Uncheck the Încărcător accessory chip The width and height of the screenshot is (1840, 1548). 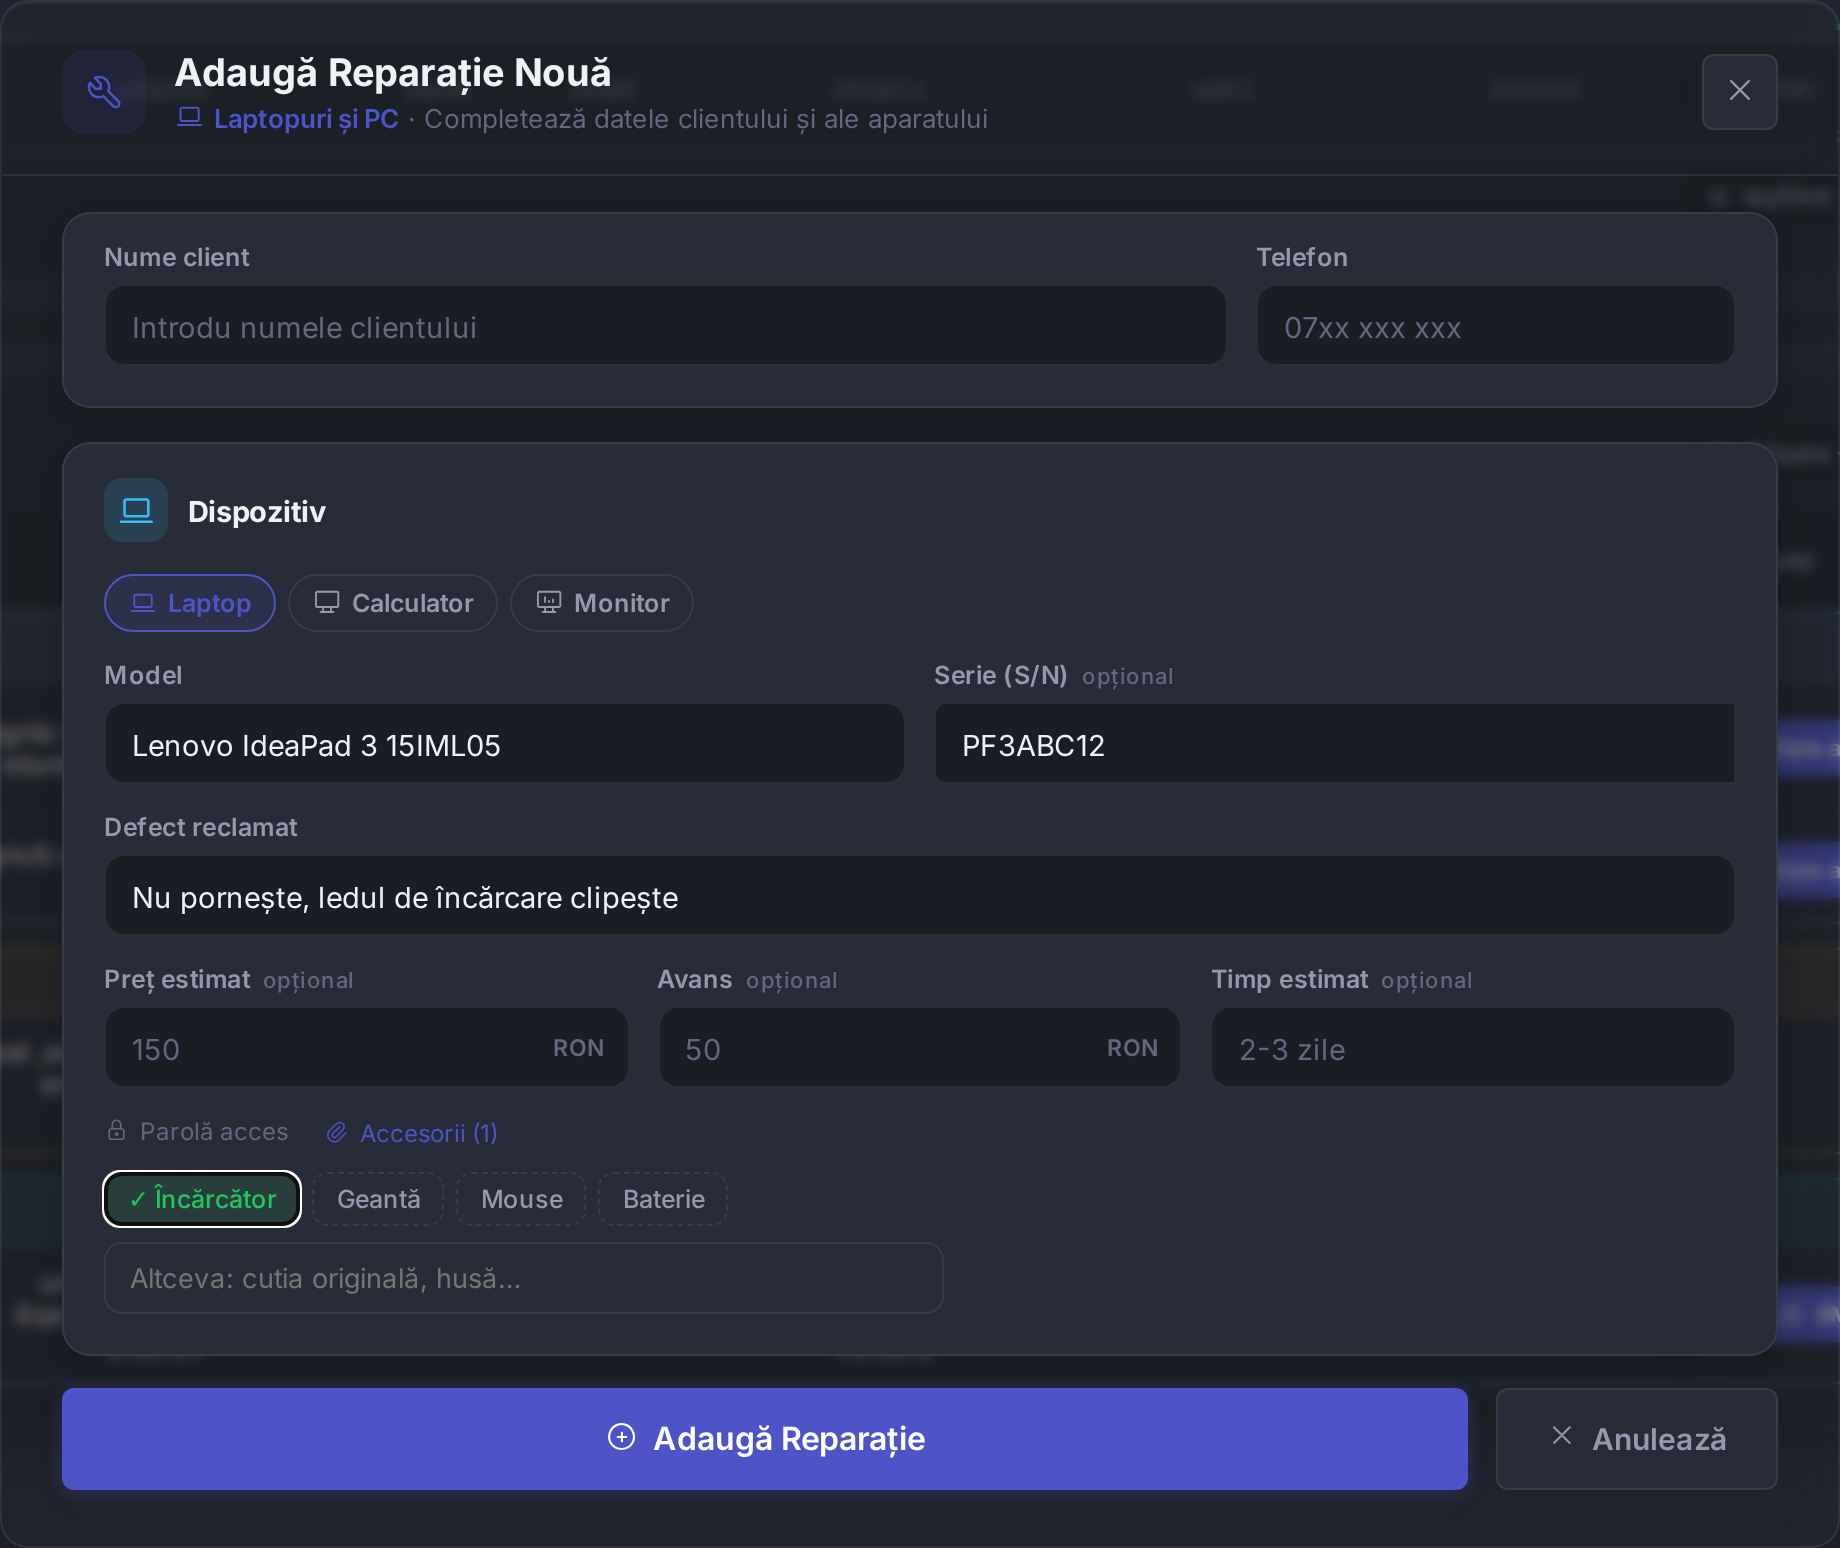pyautogui.click(x=202, y=1199)
